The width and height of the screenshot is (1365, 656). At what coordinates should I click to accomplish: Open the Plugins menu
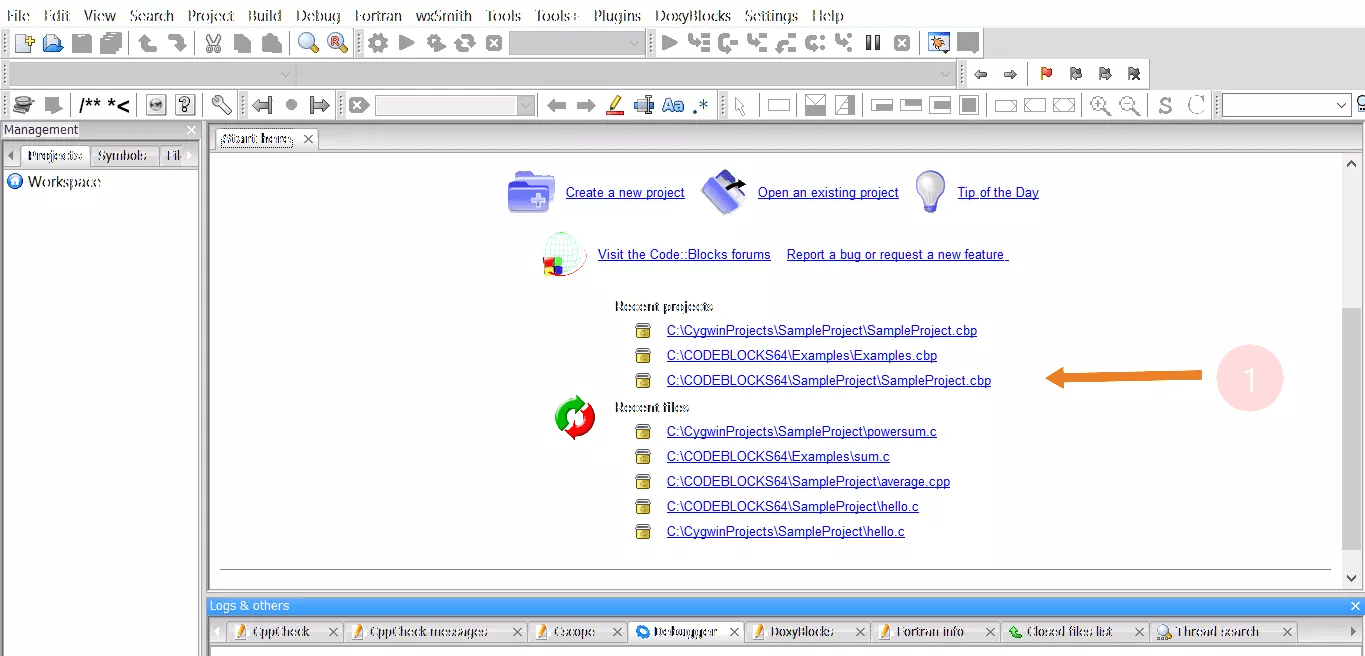617,15
